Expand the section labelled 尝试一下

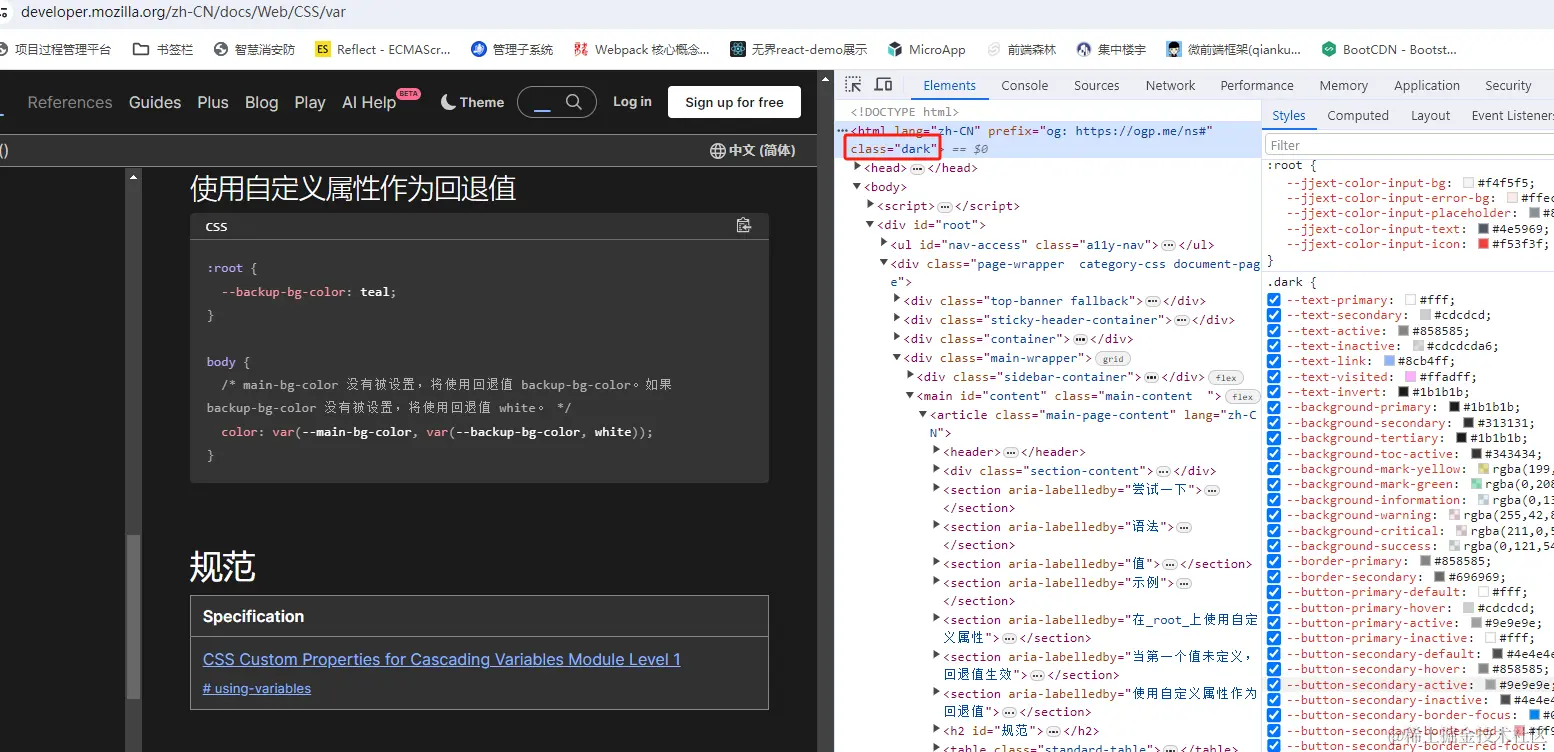pyautogui.click(x=936, y=489)
